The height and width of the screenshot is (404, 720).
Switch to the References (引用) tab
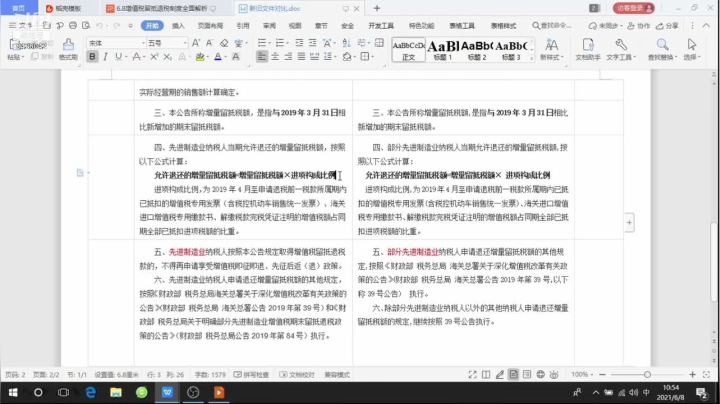(243, 26)
